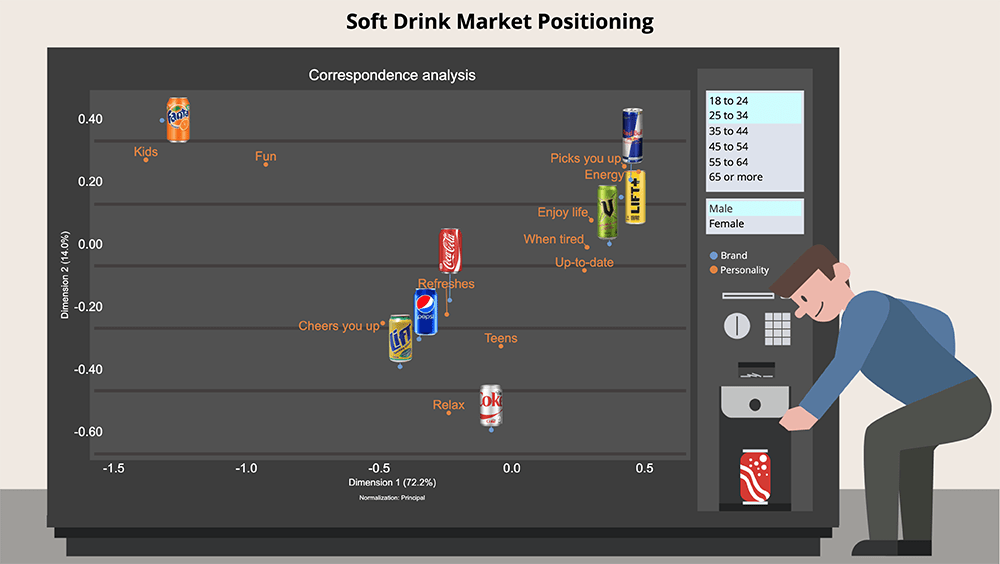Select the yellow Lift+ can
1000x564 pixels.
click(635, 197)
